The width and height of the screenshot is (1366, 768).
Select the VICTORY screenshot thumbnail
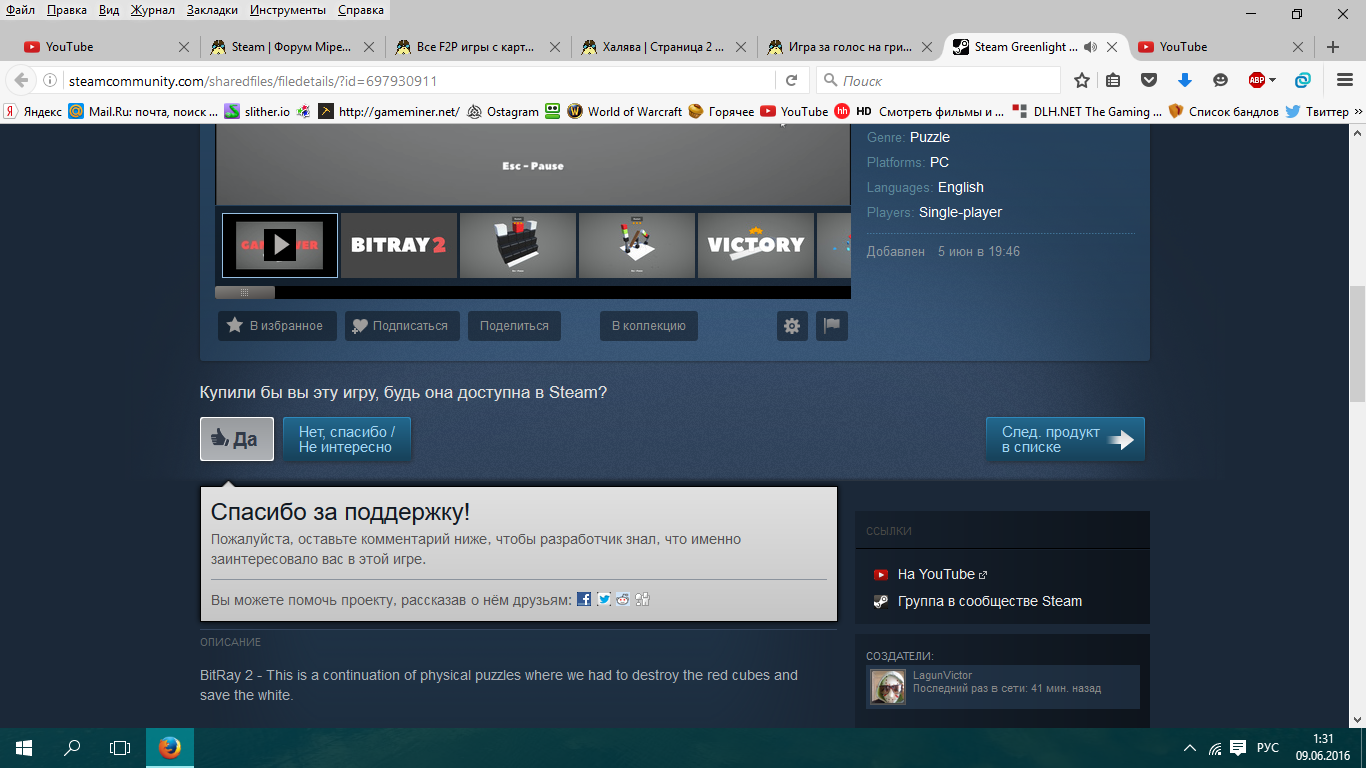pyautogui.click(x=756, y=245)
